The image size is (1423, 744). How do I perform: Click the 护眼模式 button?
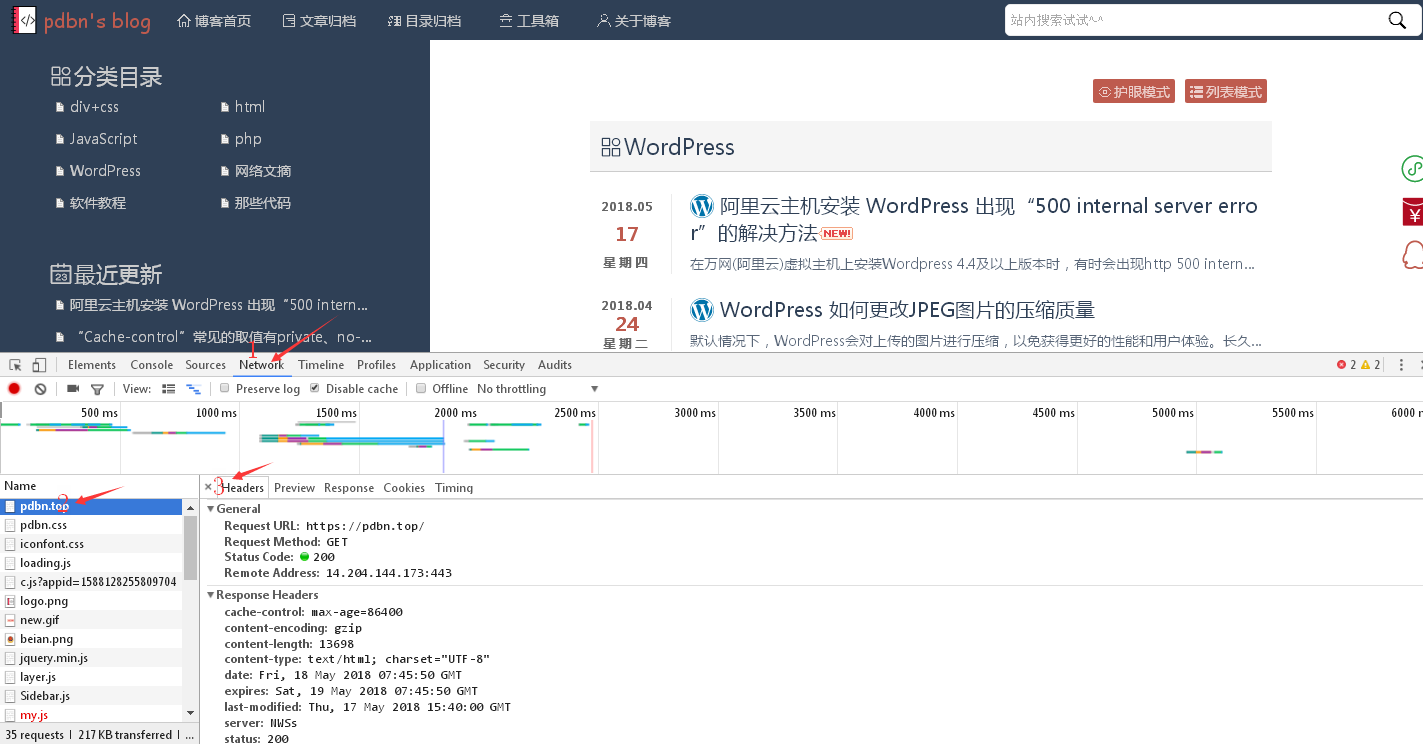point(1133,92)
